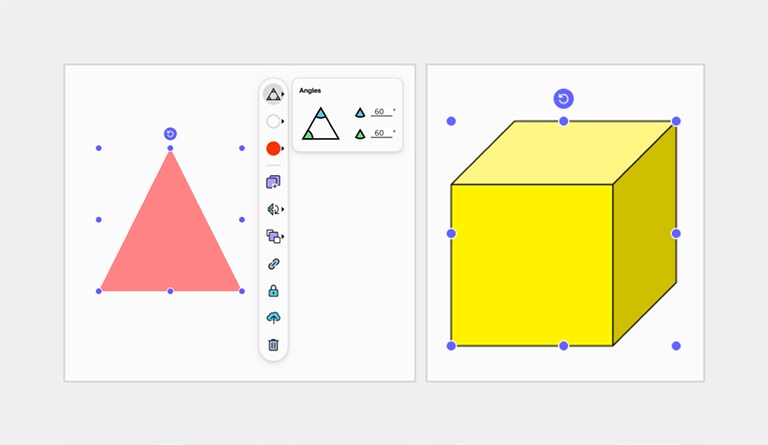Select the yellow cube front face
Screen dimensions: 768x445
[x=531, y=264]
